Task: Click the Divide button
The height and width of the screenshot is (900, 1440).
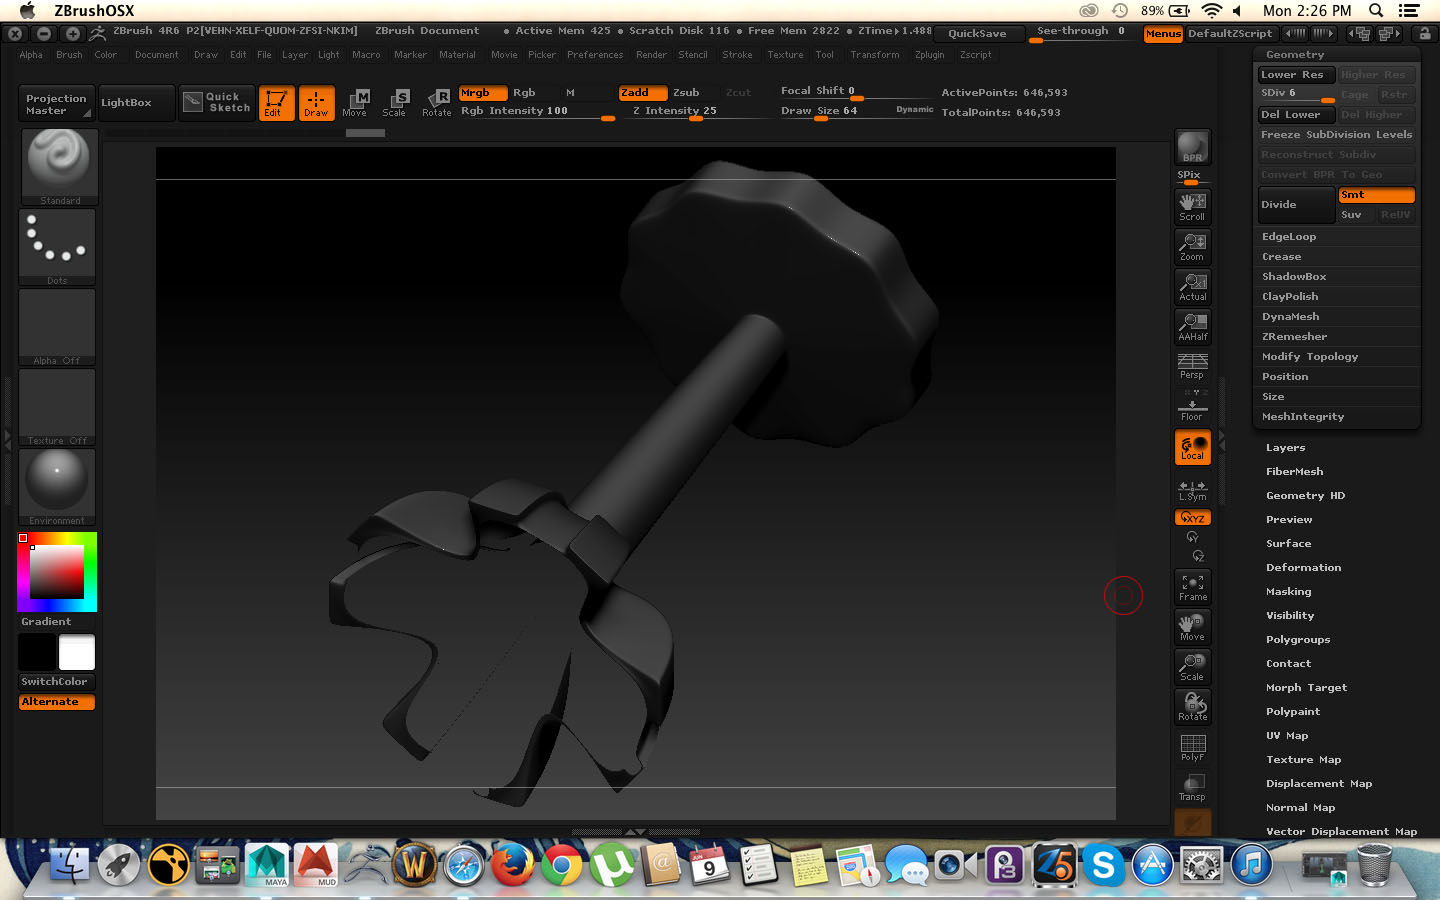Action: [x=1296, y=205]
